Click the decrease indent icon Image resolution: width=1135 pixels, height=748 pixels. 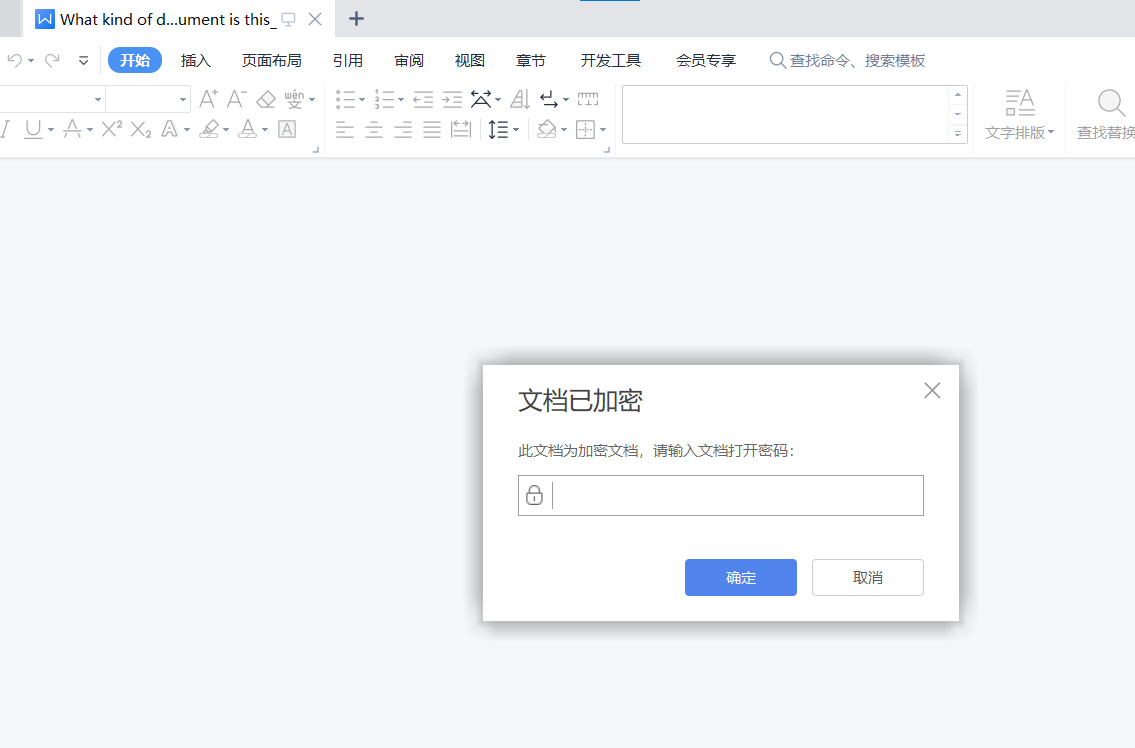pos(423,99)
